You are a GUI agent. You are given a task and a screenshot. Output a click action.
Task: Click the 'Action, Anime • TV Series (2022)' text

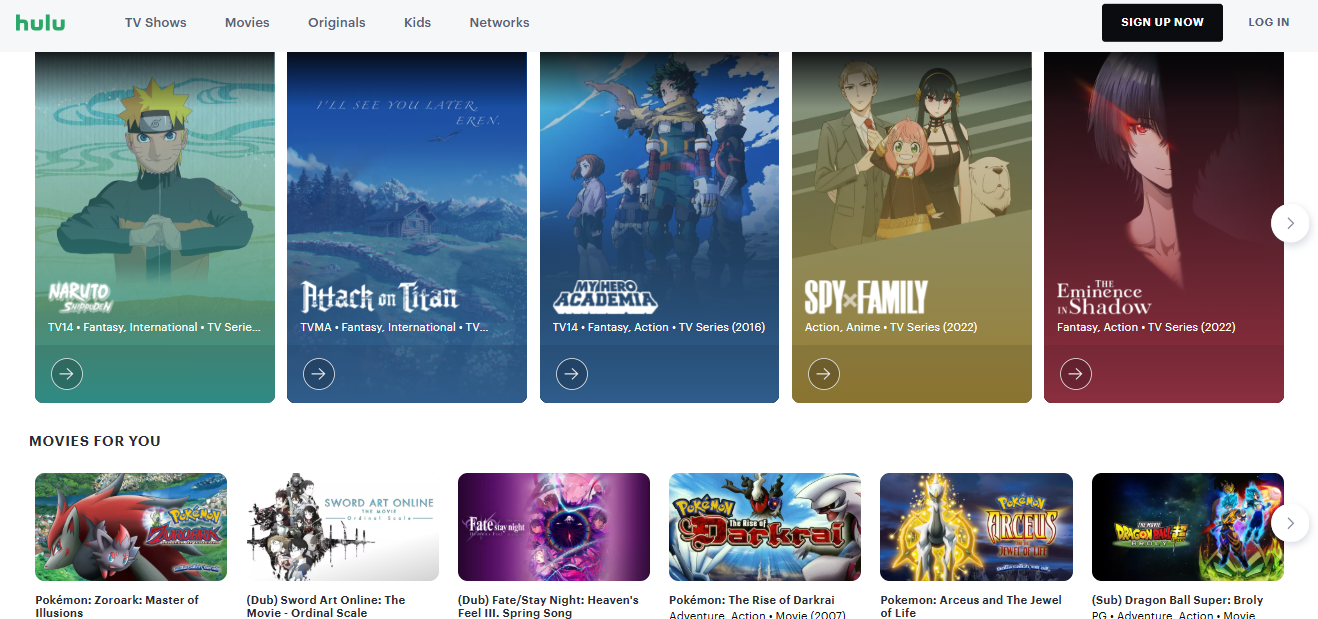click(x=891, y=327)
